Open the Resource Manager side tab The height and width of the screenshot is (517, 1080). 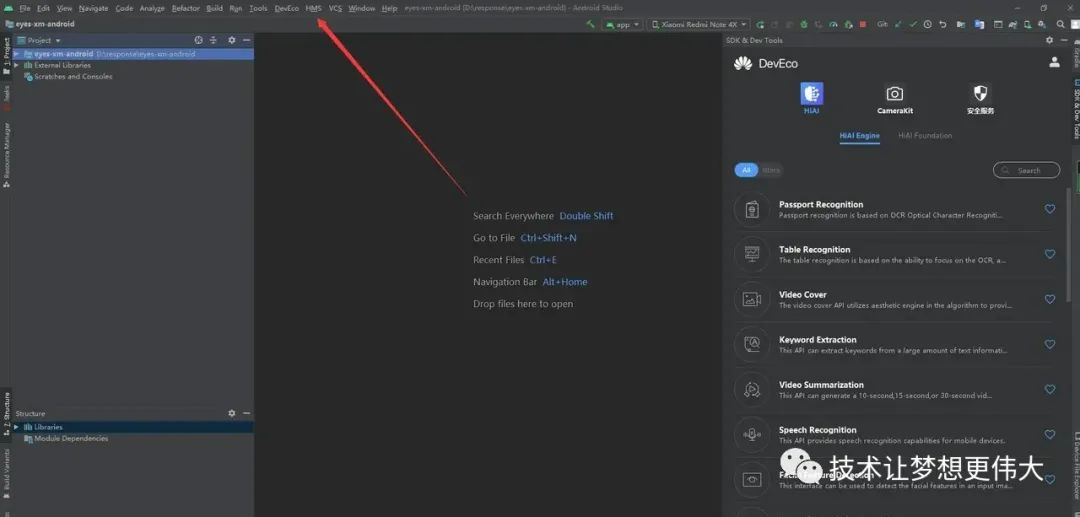tap(6, 155)
